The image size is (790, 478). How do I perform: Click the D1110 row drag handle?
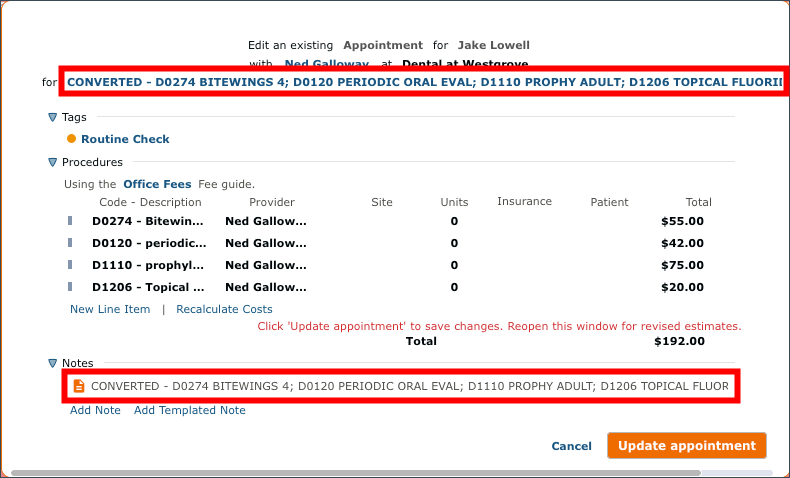click(70, 264)
